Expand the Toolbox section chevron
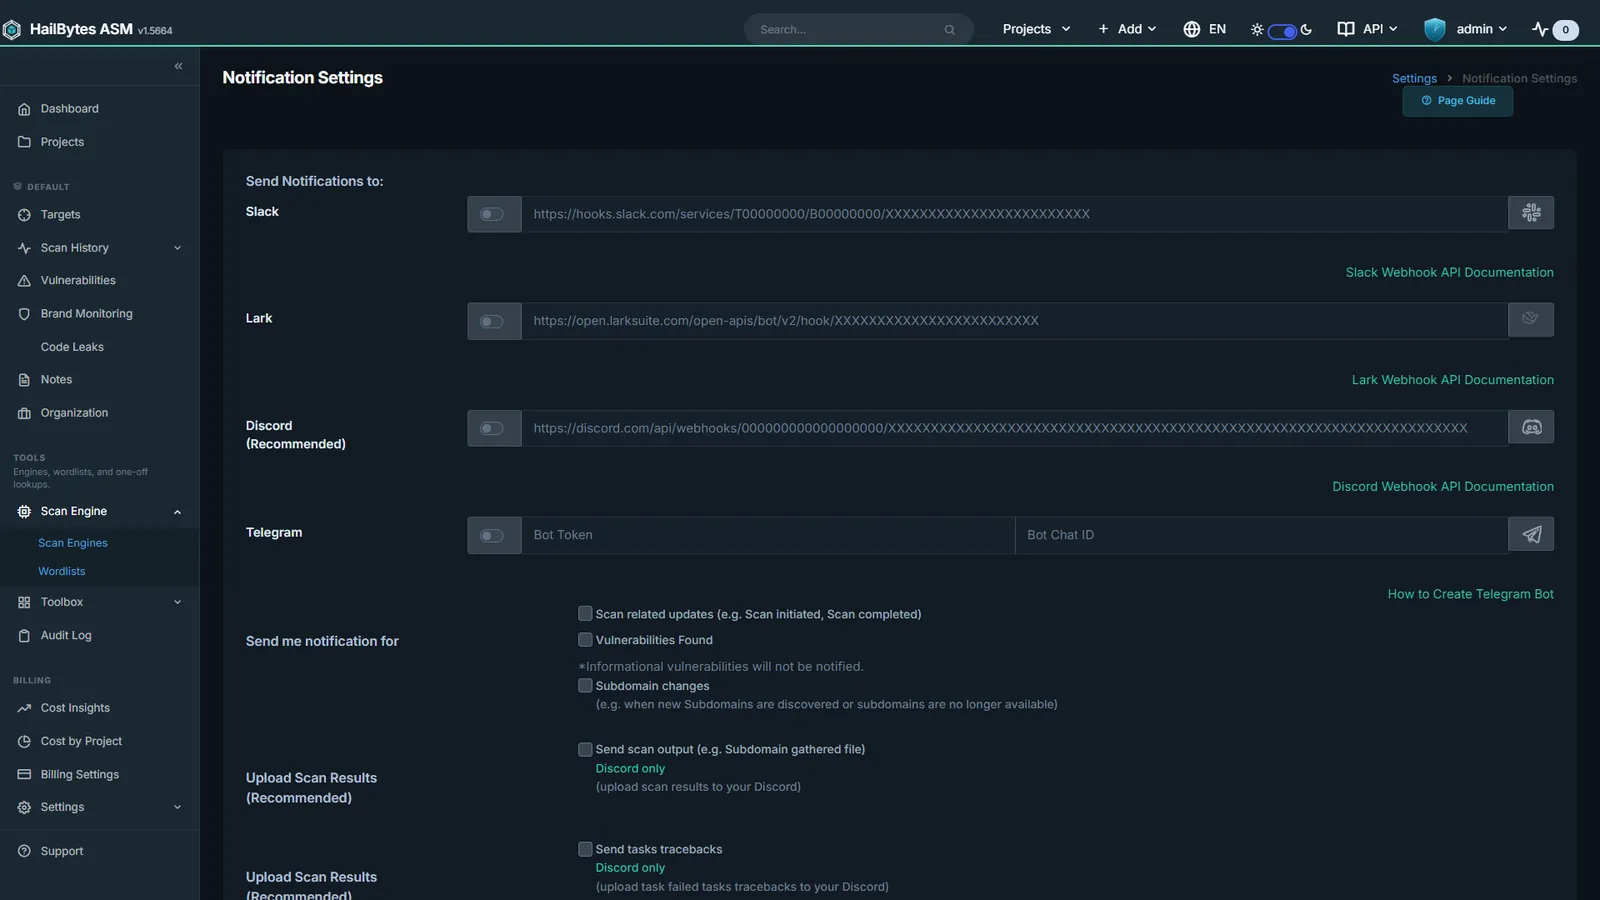This screenshot has height=900, width=1600. pos(177,602)
